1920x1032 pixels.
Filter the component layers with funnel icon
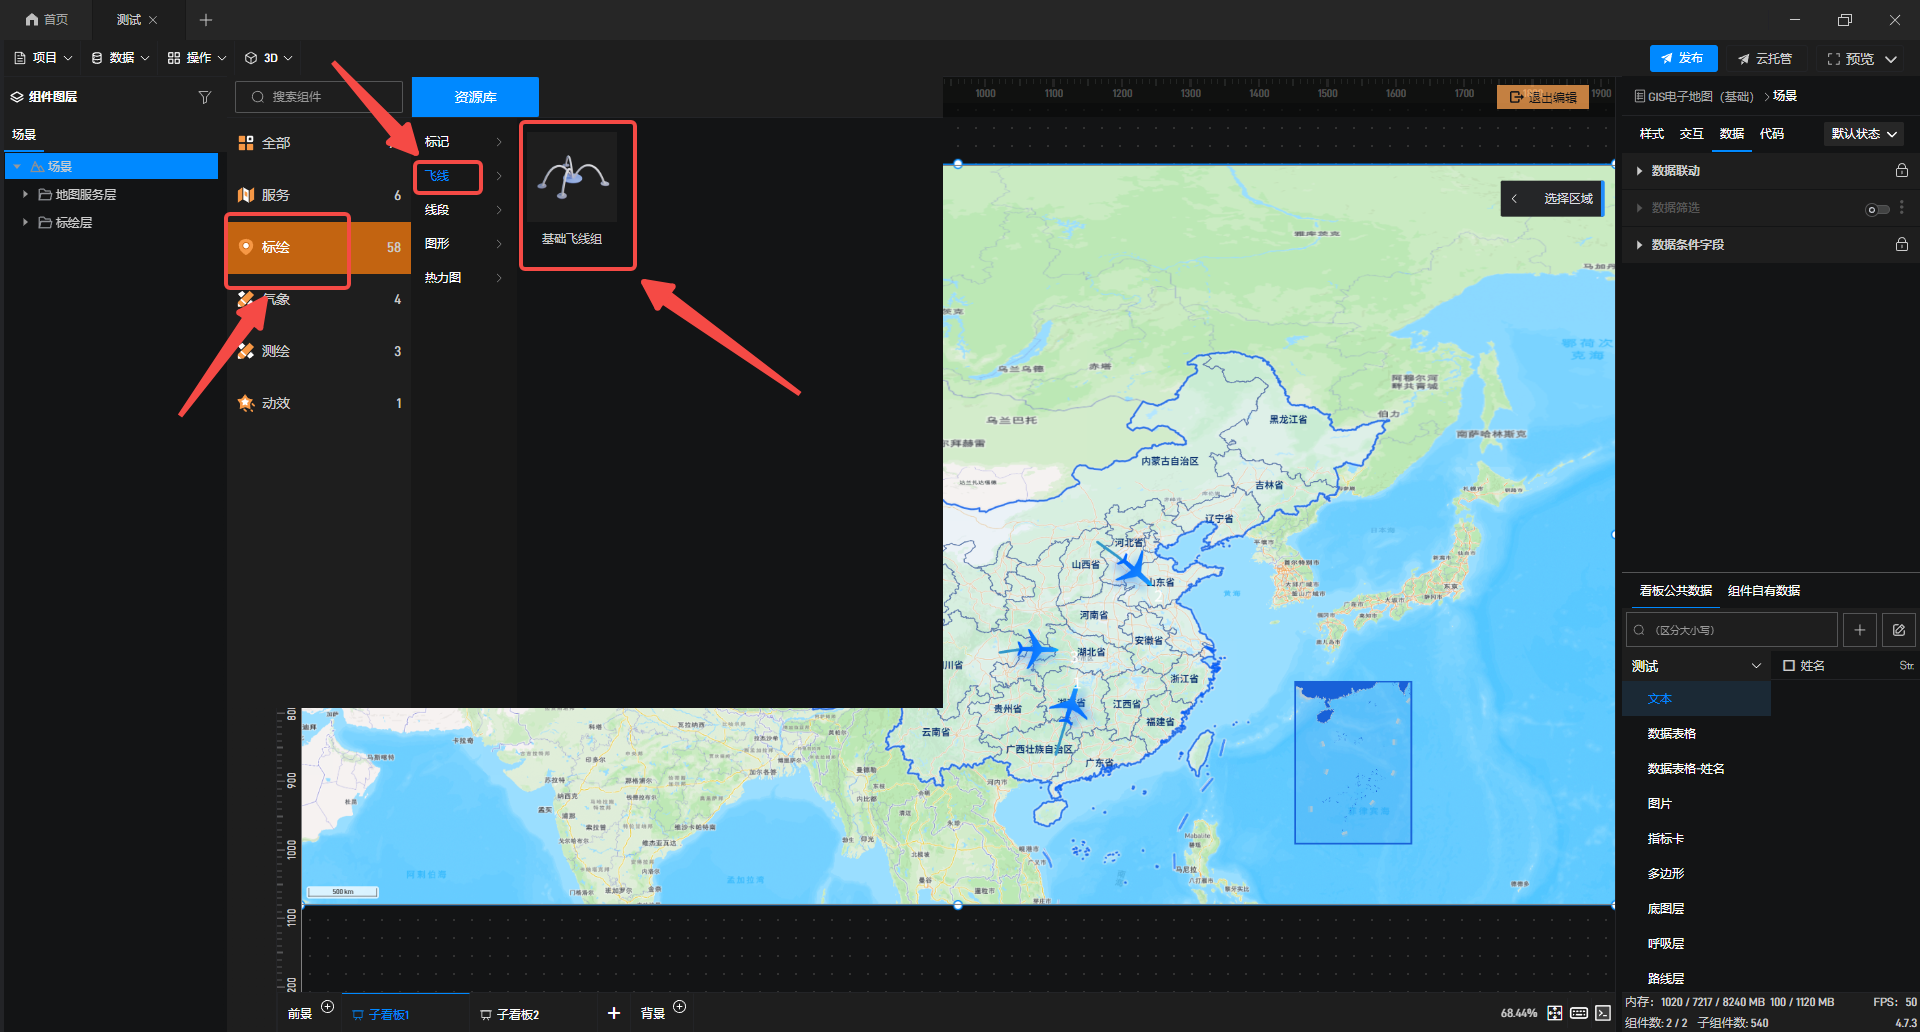click(x=205, y=97)
